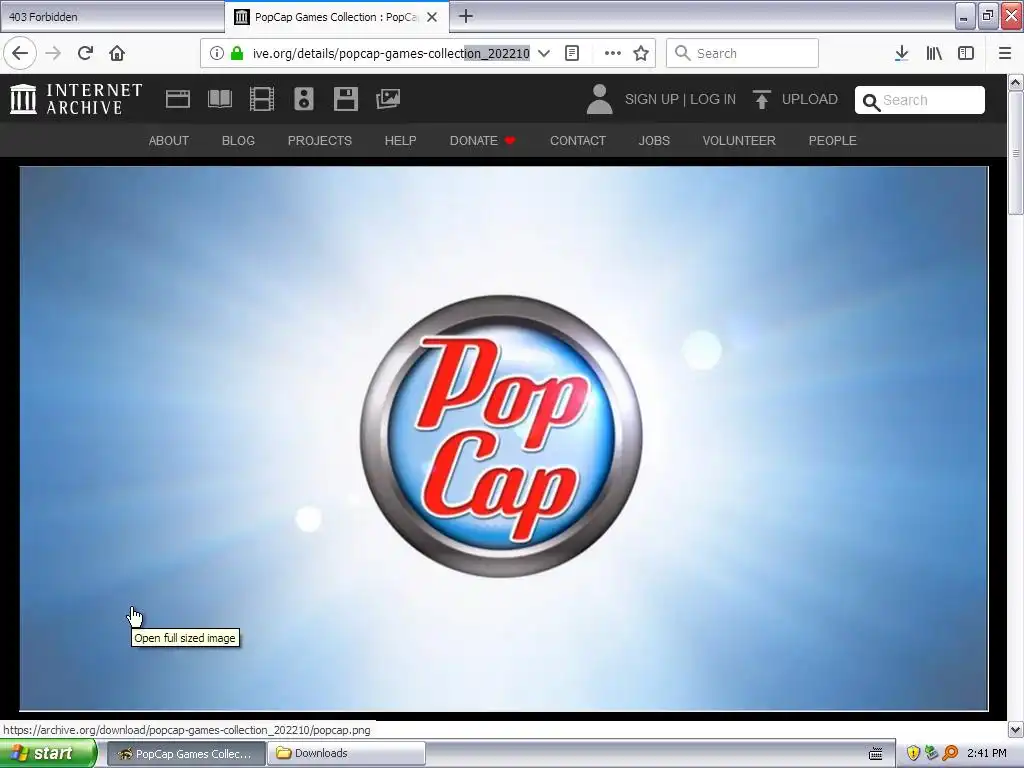Click the Internet Archive search field
Screen dimensions: 1024x768
pos(920,100)
